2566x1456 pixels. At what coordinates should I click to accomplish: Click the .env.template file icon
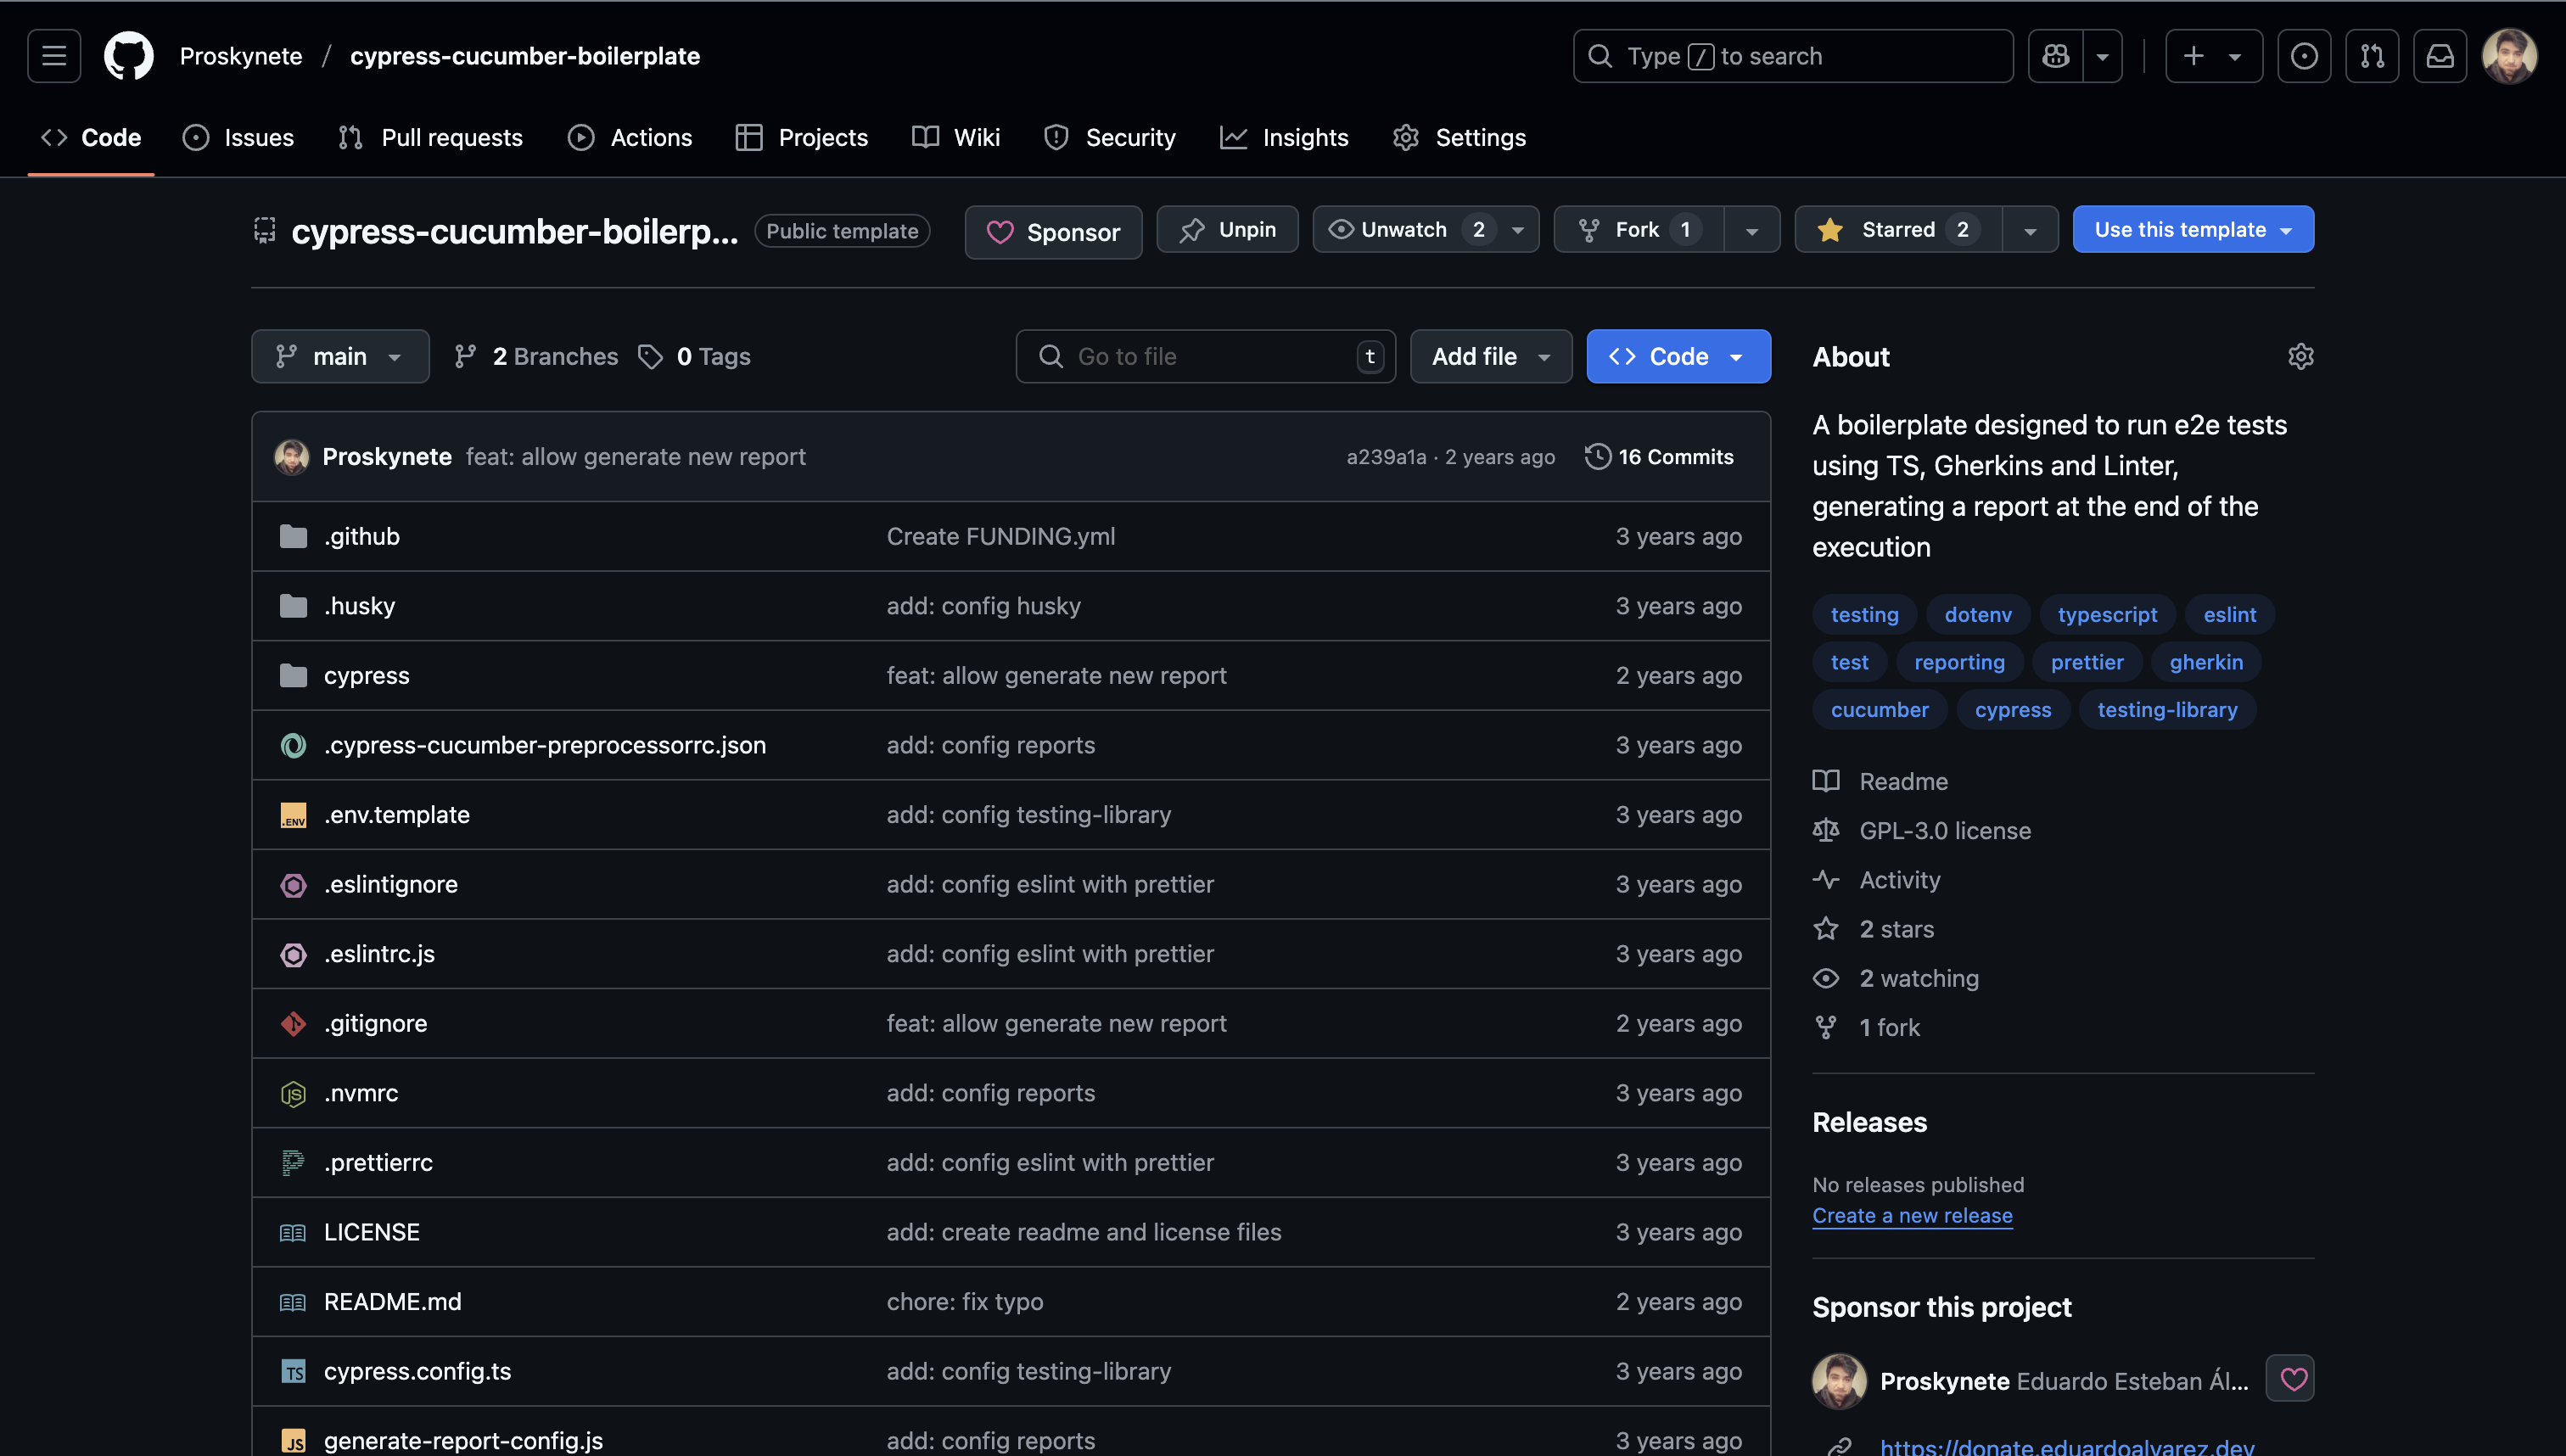click(x=293, y=815)
